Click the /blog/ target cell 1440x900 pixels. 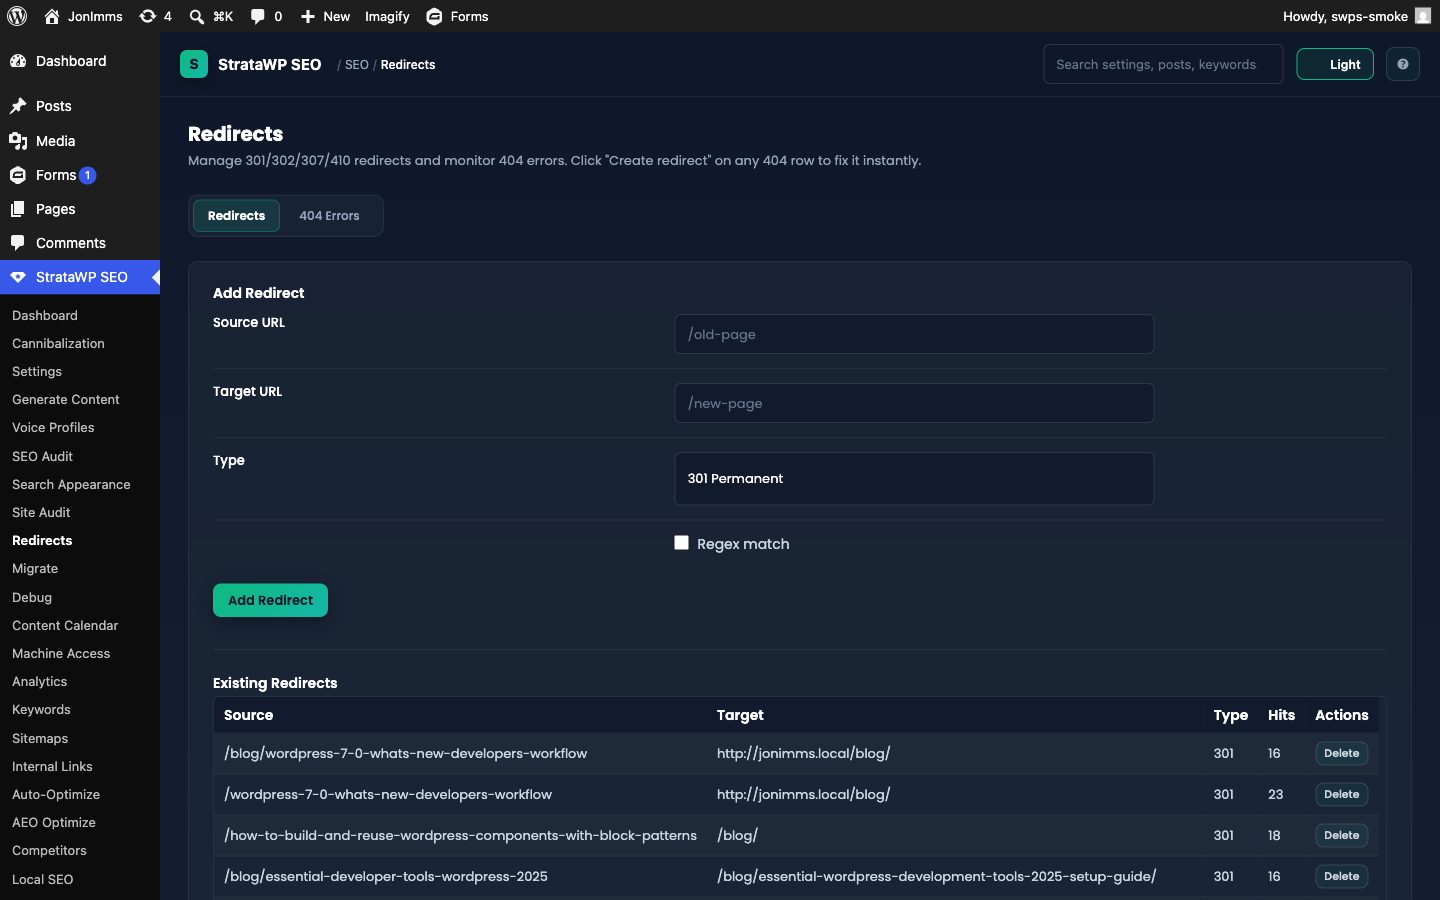coord(737,835)
